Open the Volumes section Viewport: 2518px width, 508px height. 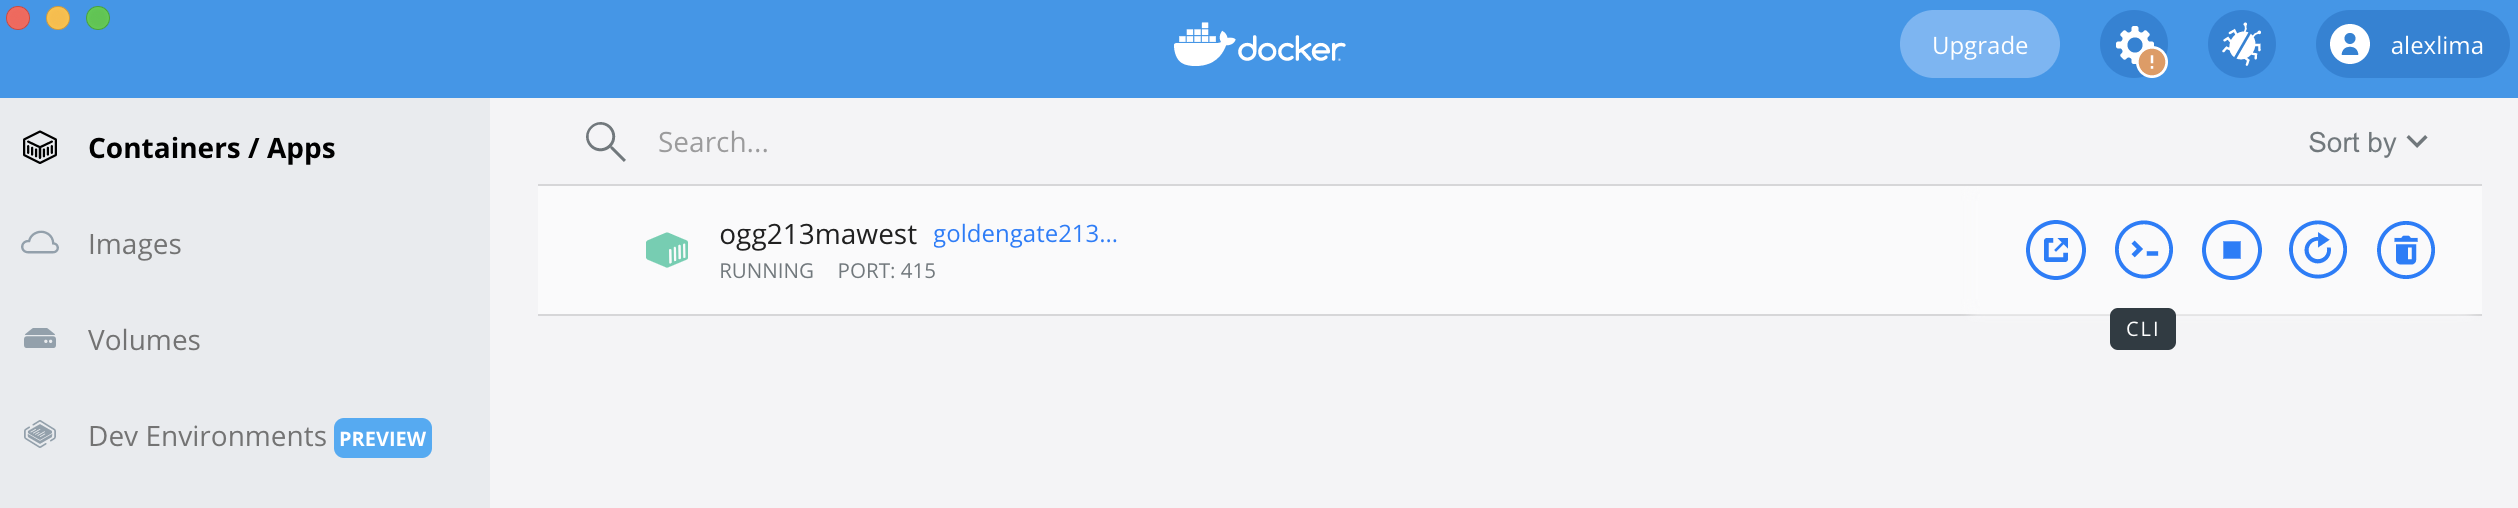point(144,340)
